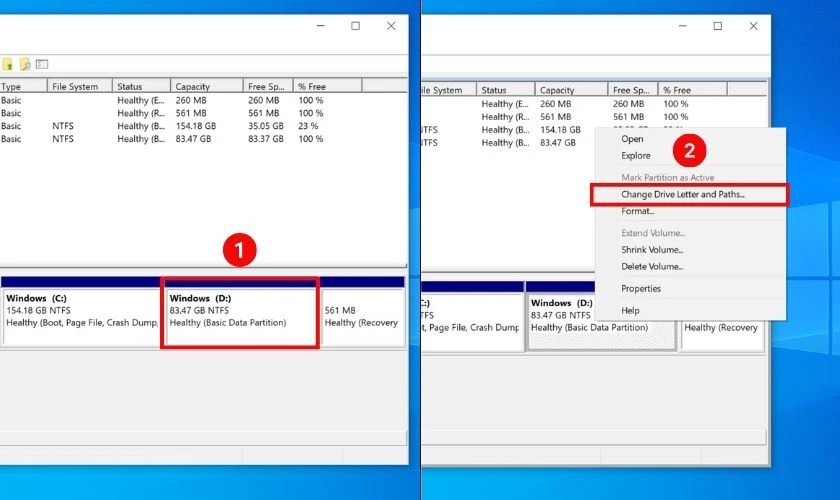
Task: Click Basic type cell in the 260 MB row, left window
Action: point(11,100)
